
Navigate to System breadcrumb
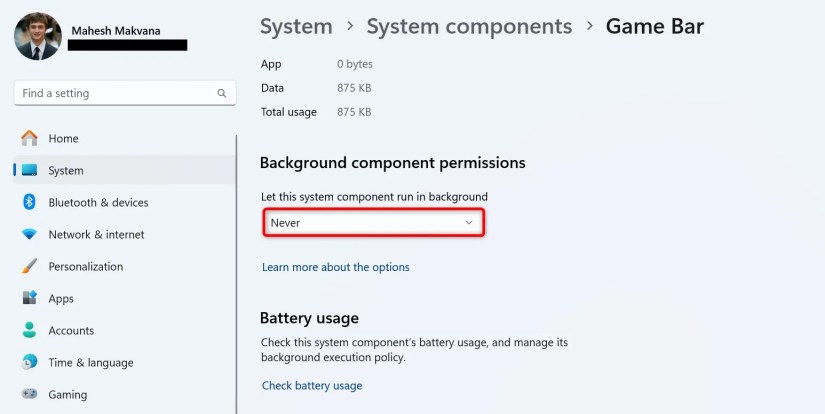click(x=296, y=26)
